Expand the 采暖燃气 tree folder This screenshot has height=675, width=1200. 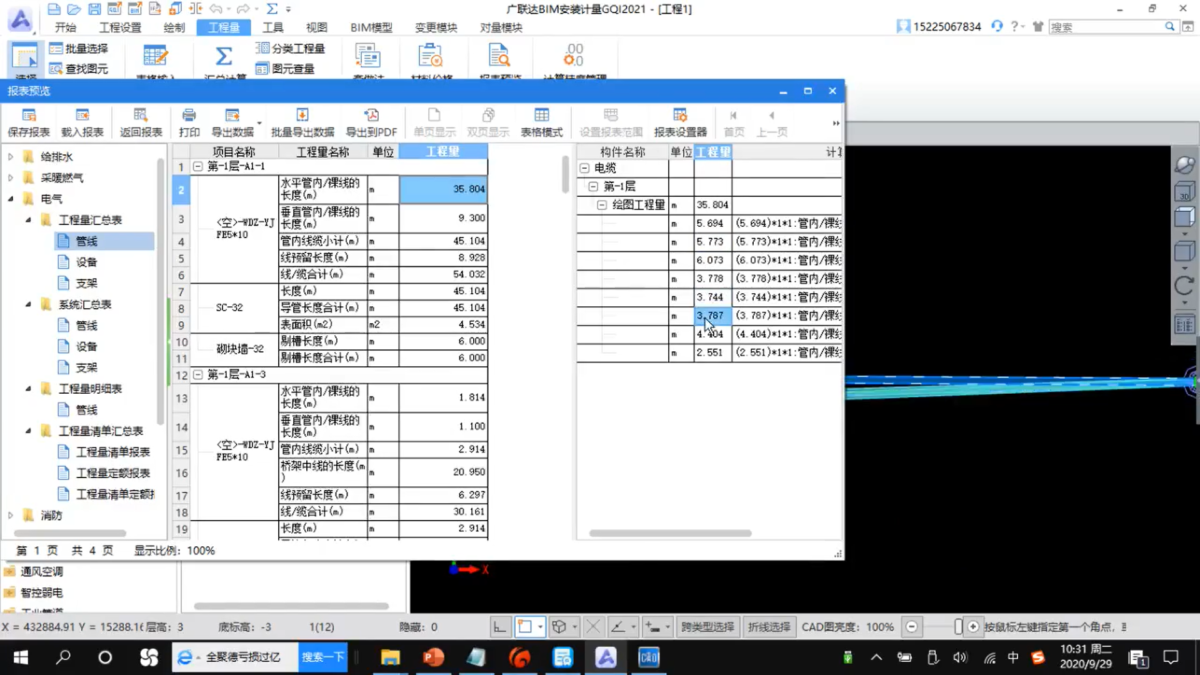pos(11,178)
